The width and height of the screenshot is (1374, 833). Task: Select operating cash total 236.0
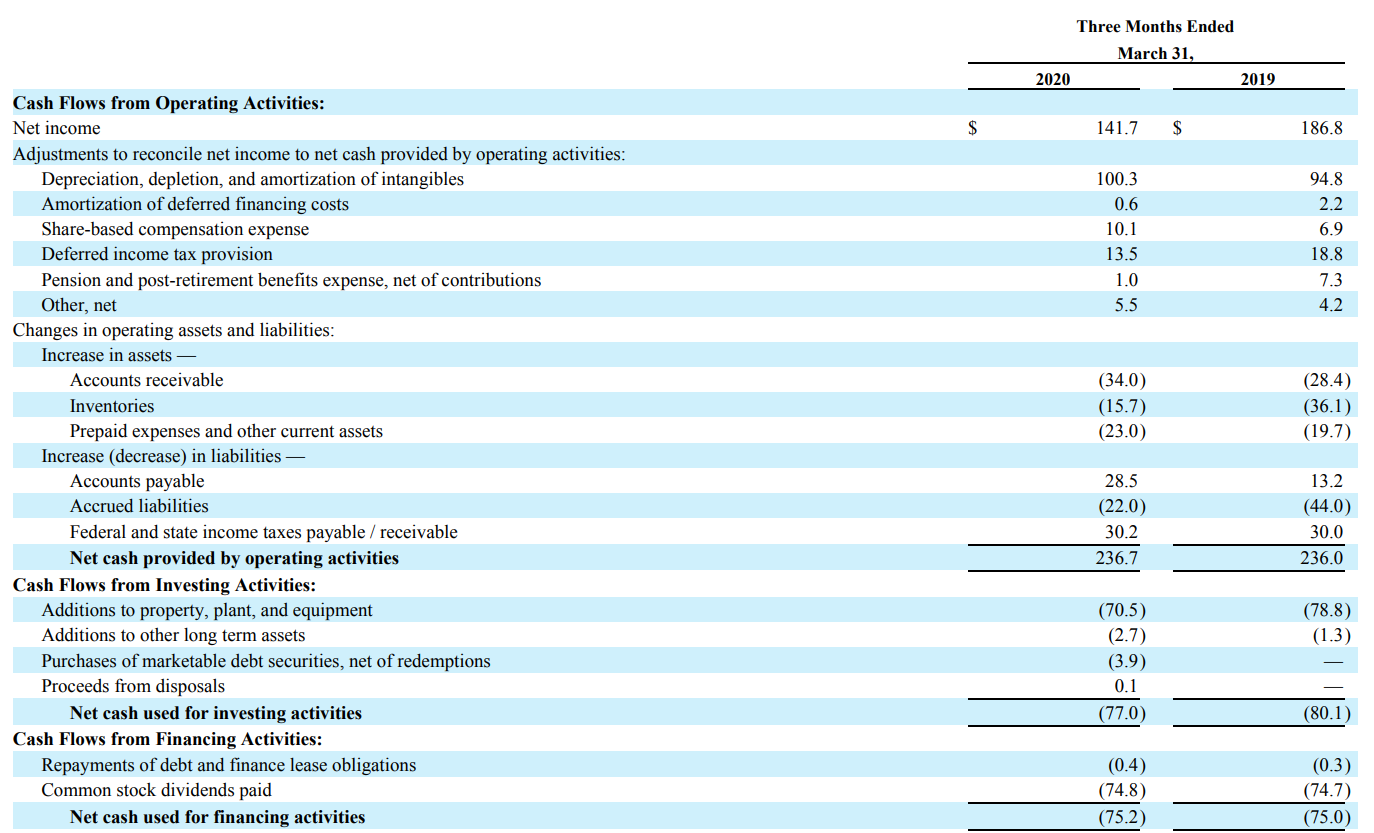[1321, 558]
